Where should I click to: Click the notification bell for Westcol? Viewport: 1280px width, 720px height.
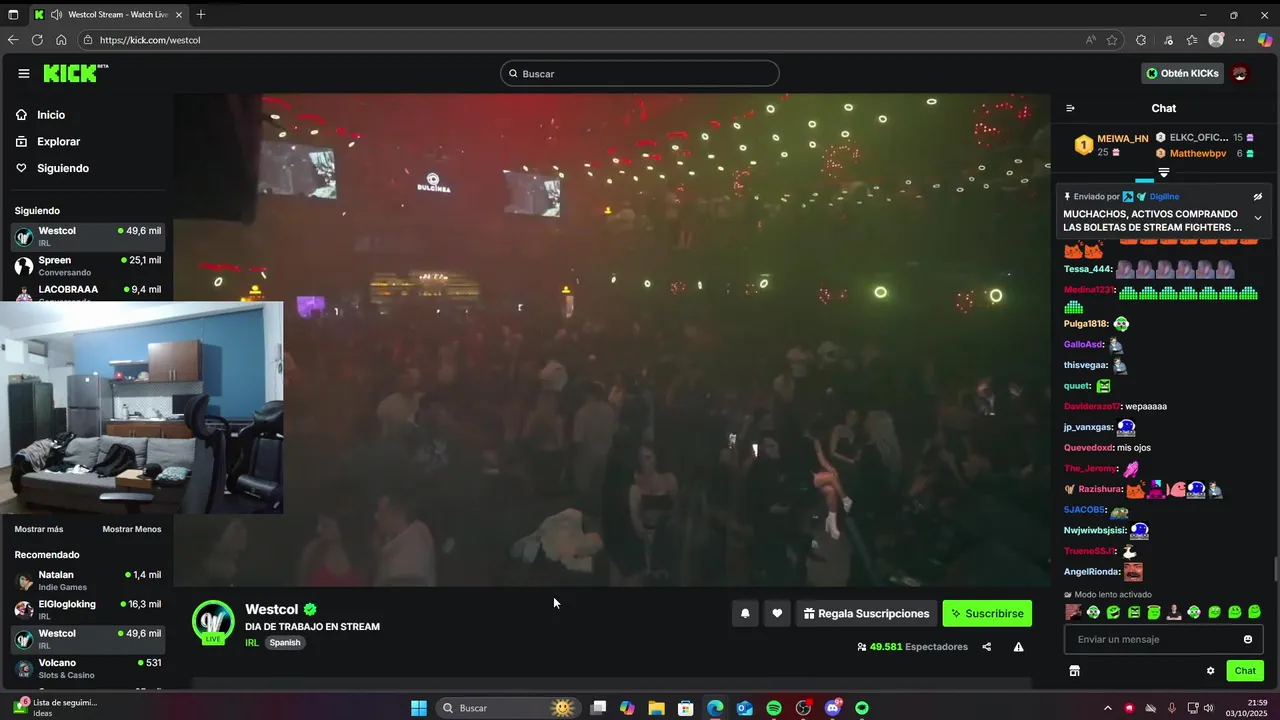(x=744, y=614)
